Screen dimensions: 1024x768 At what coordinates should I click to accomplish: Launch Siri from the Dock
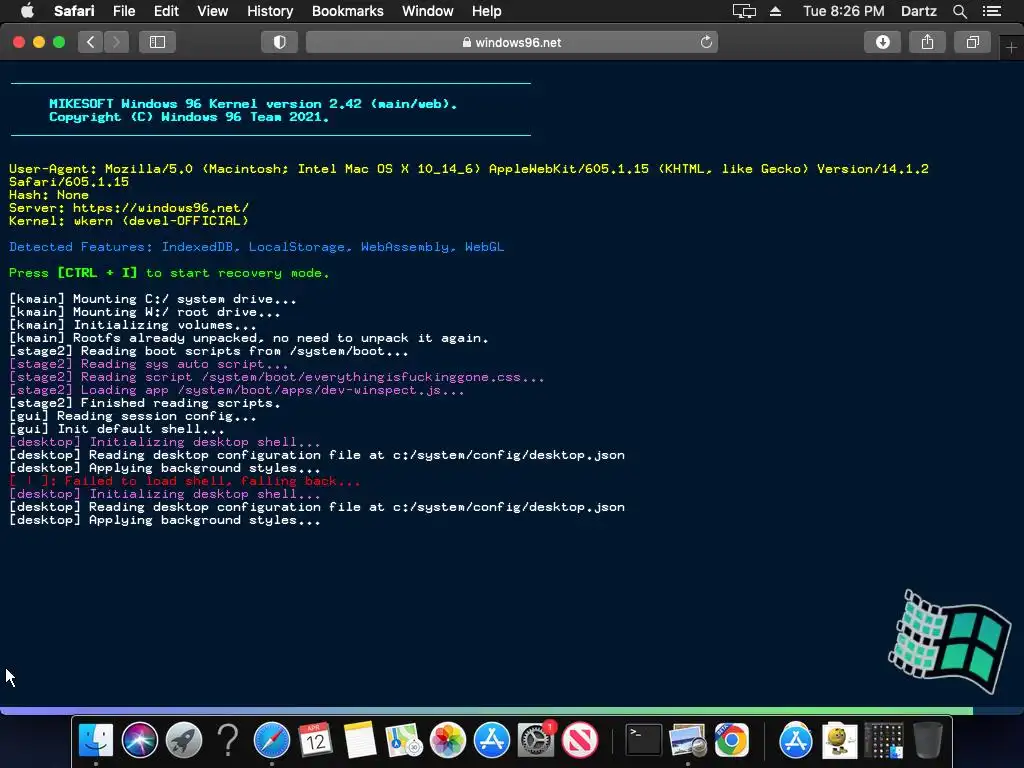click(140, 740)
